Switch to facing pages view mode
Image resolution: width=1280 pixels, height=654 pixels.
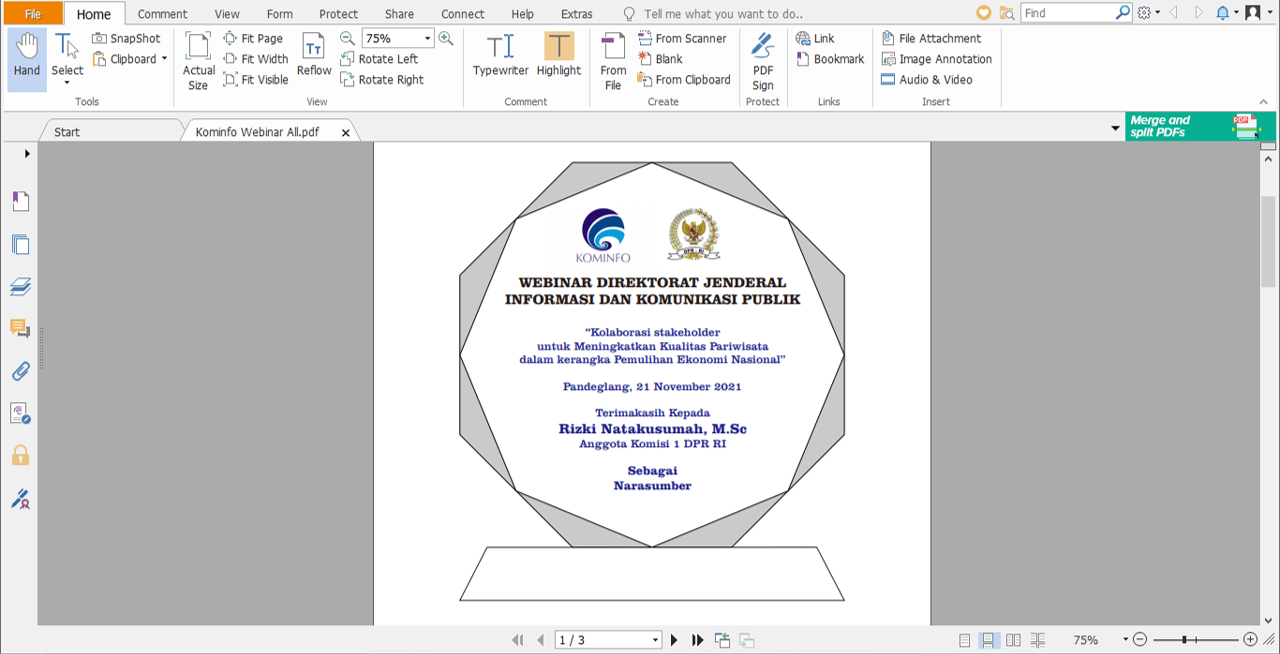click(1013, 640)
